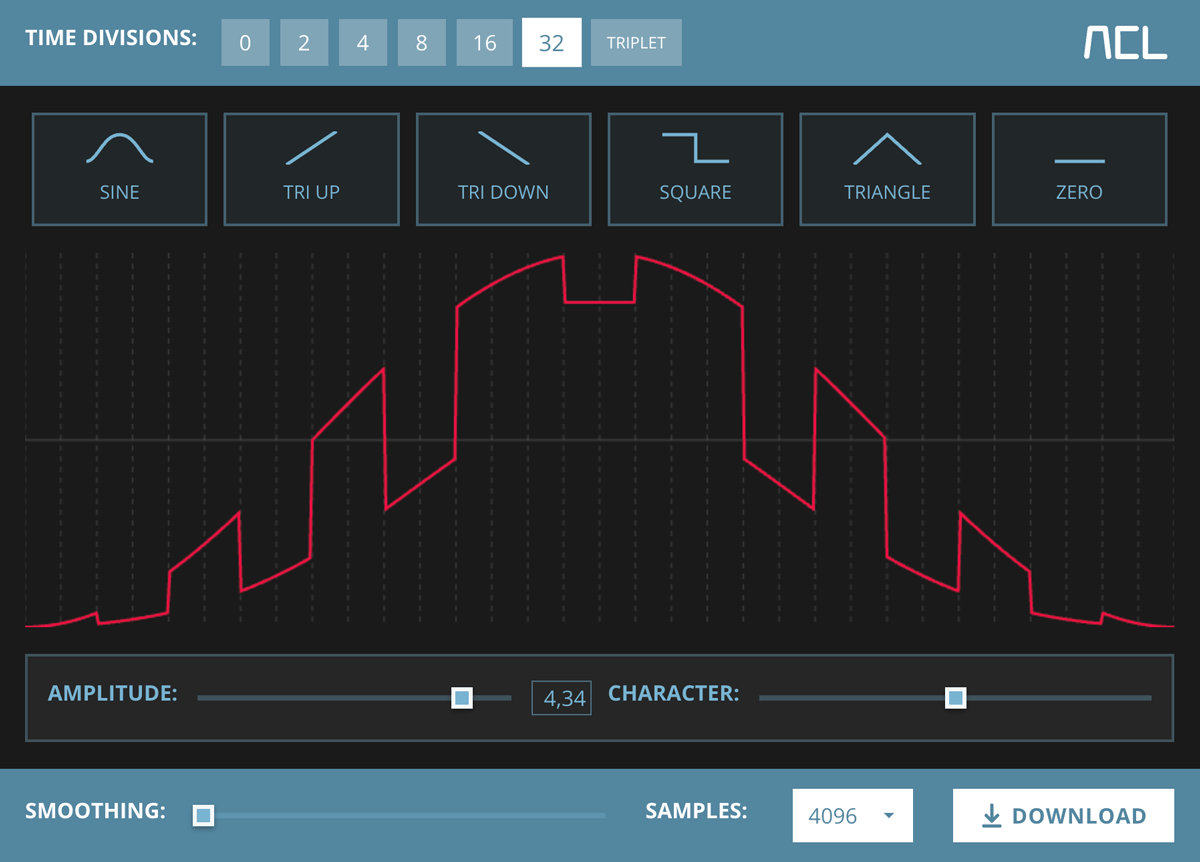Viewport: 1200px width, 862px height.
Task: Select the 32 time divisions option
Action: click(551, 44)
